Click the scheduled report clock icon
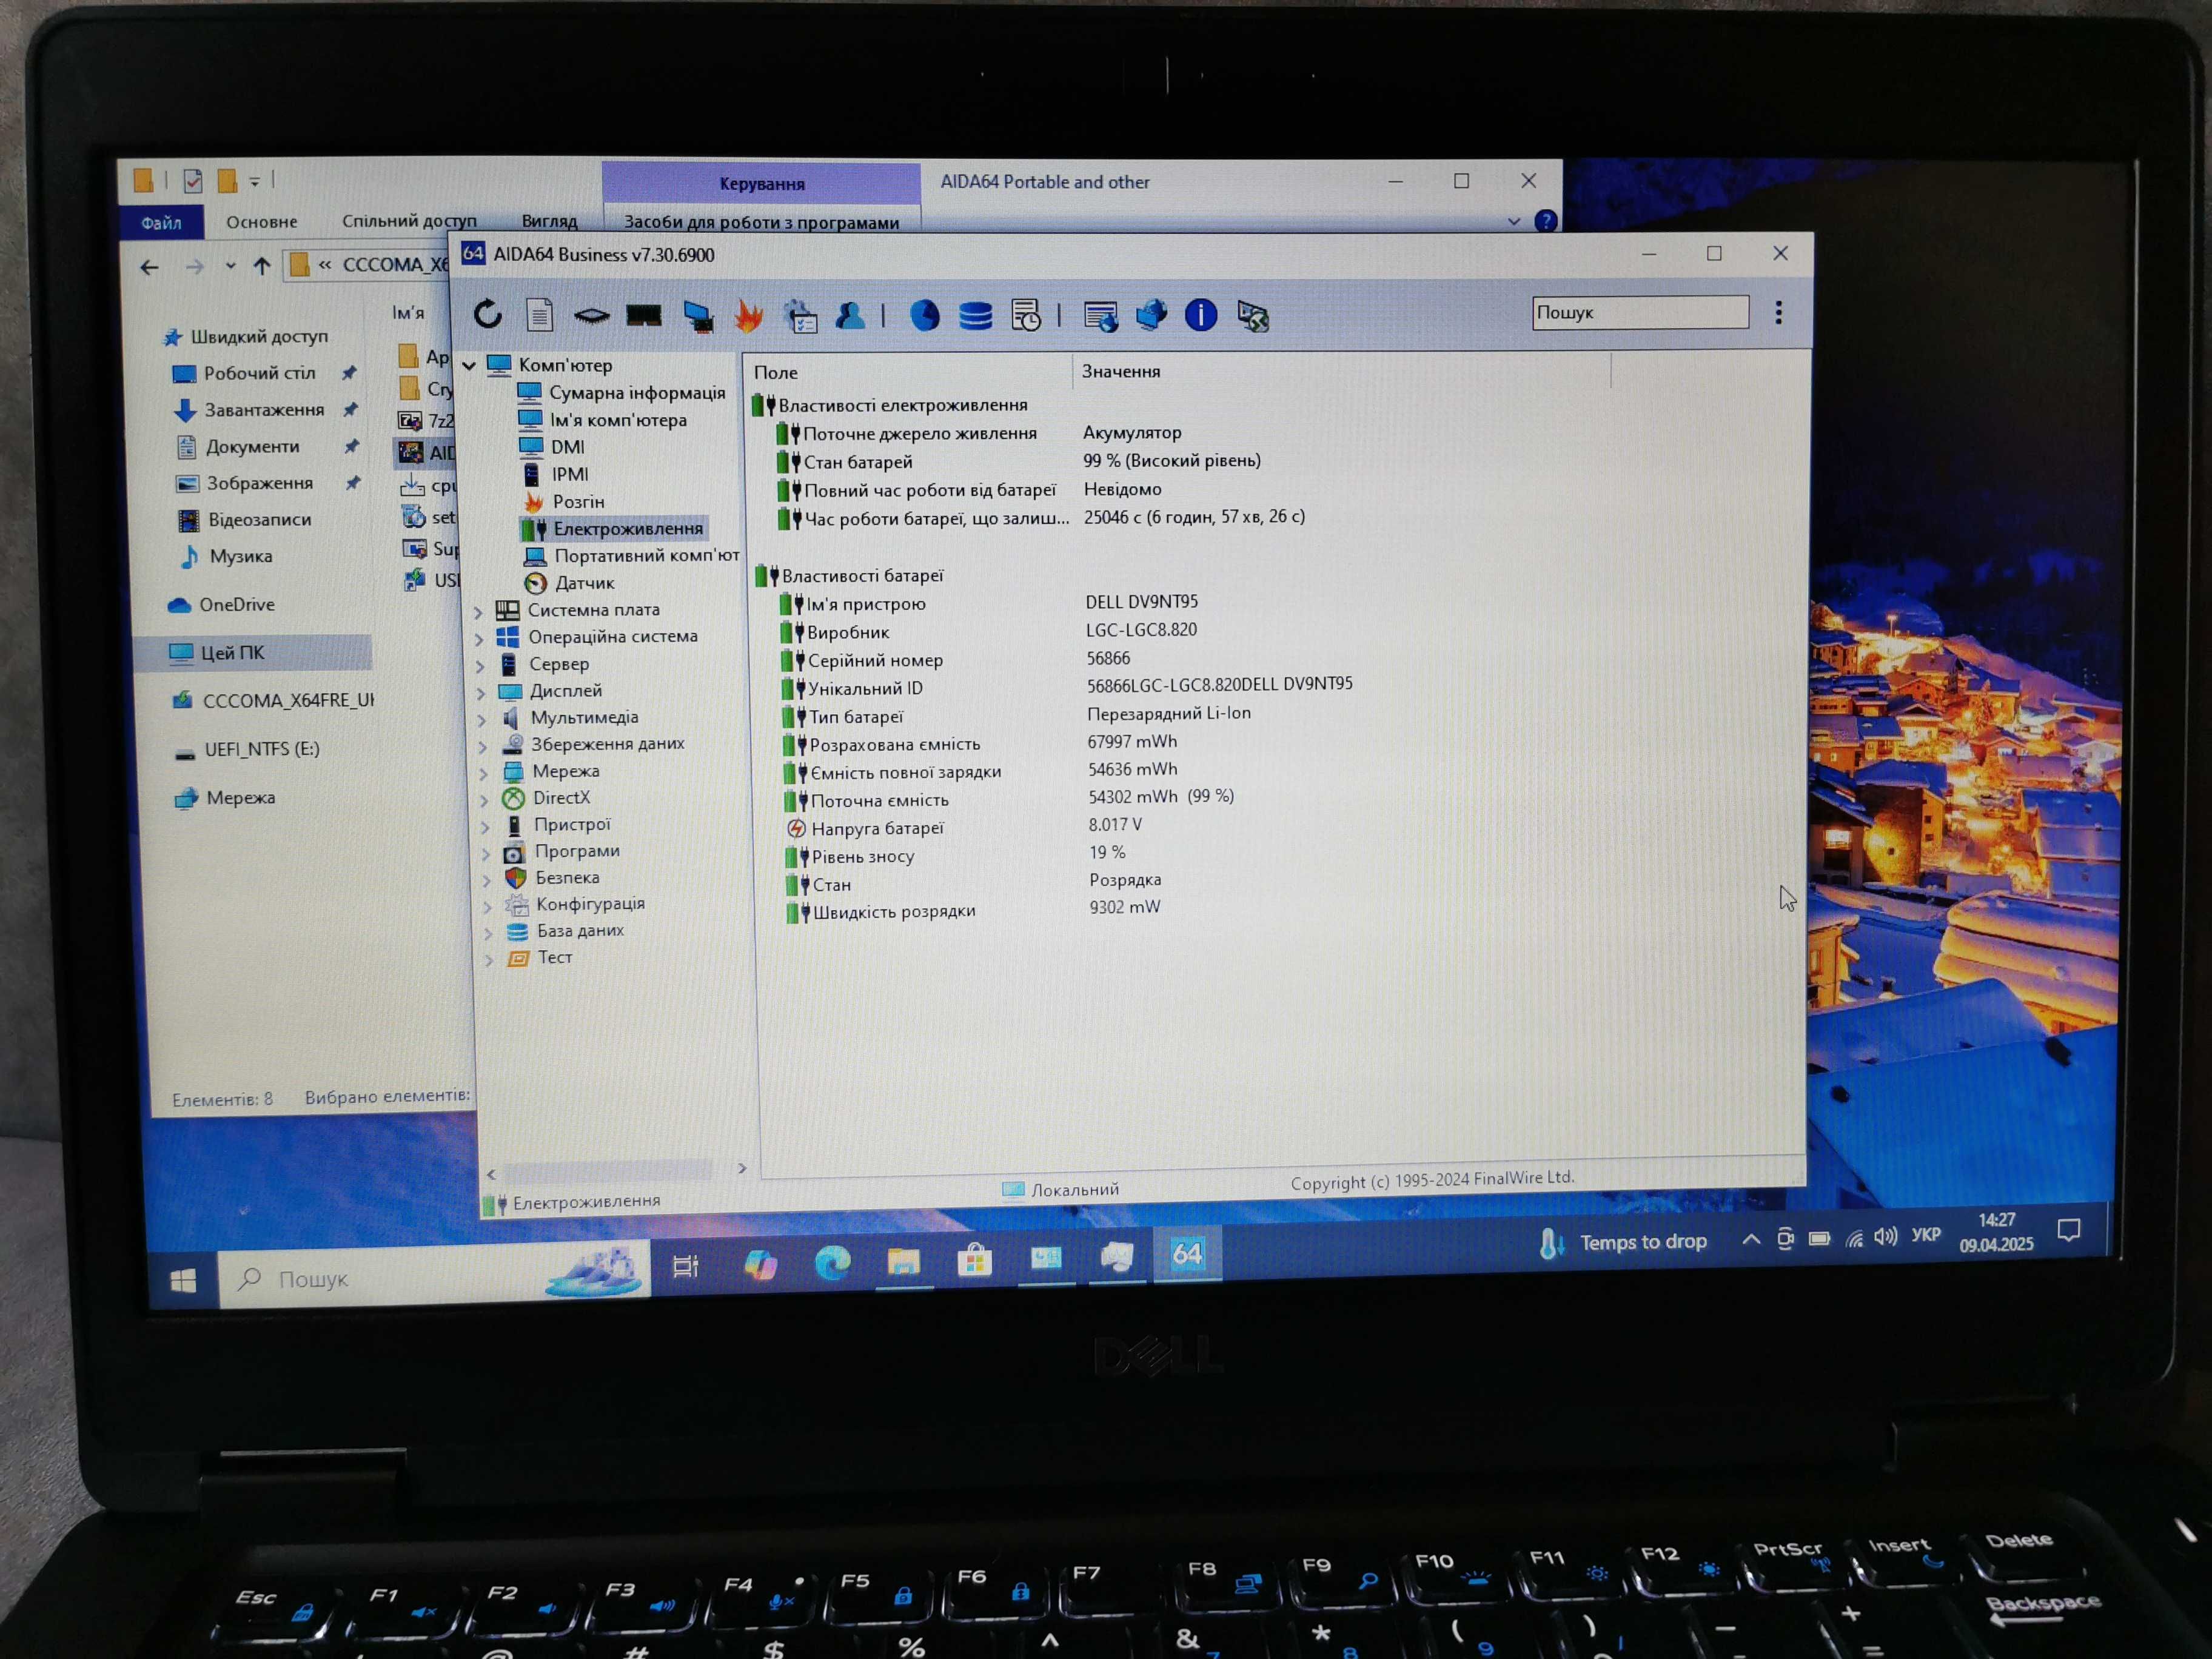Image resolution: width=2212 pixels, height=1659 pixels. (x=1025, y=316)
